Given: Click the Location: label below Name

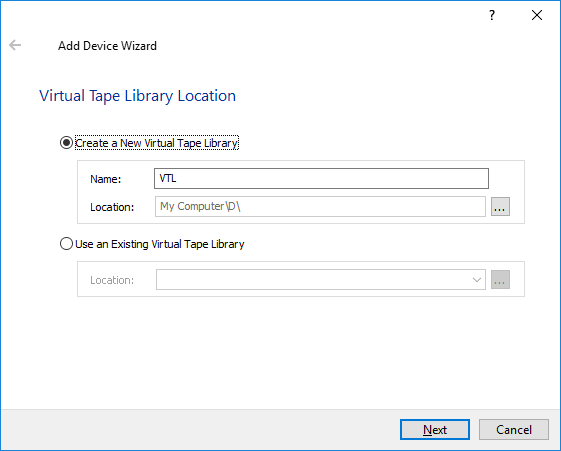Looking at the screenshot, I should point(112,207).
